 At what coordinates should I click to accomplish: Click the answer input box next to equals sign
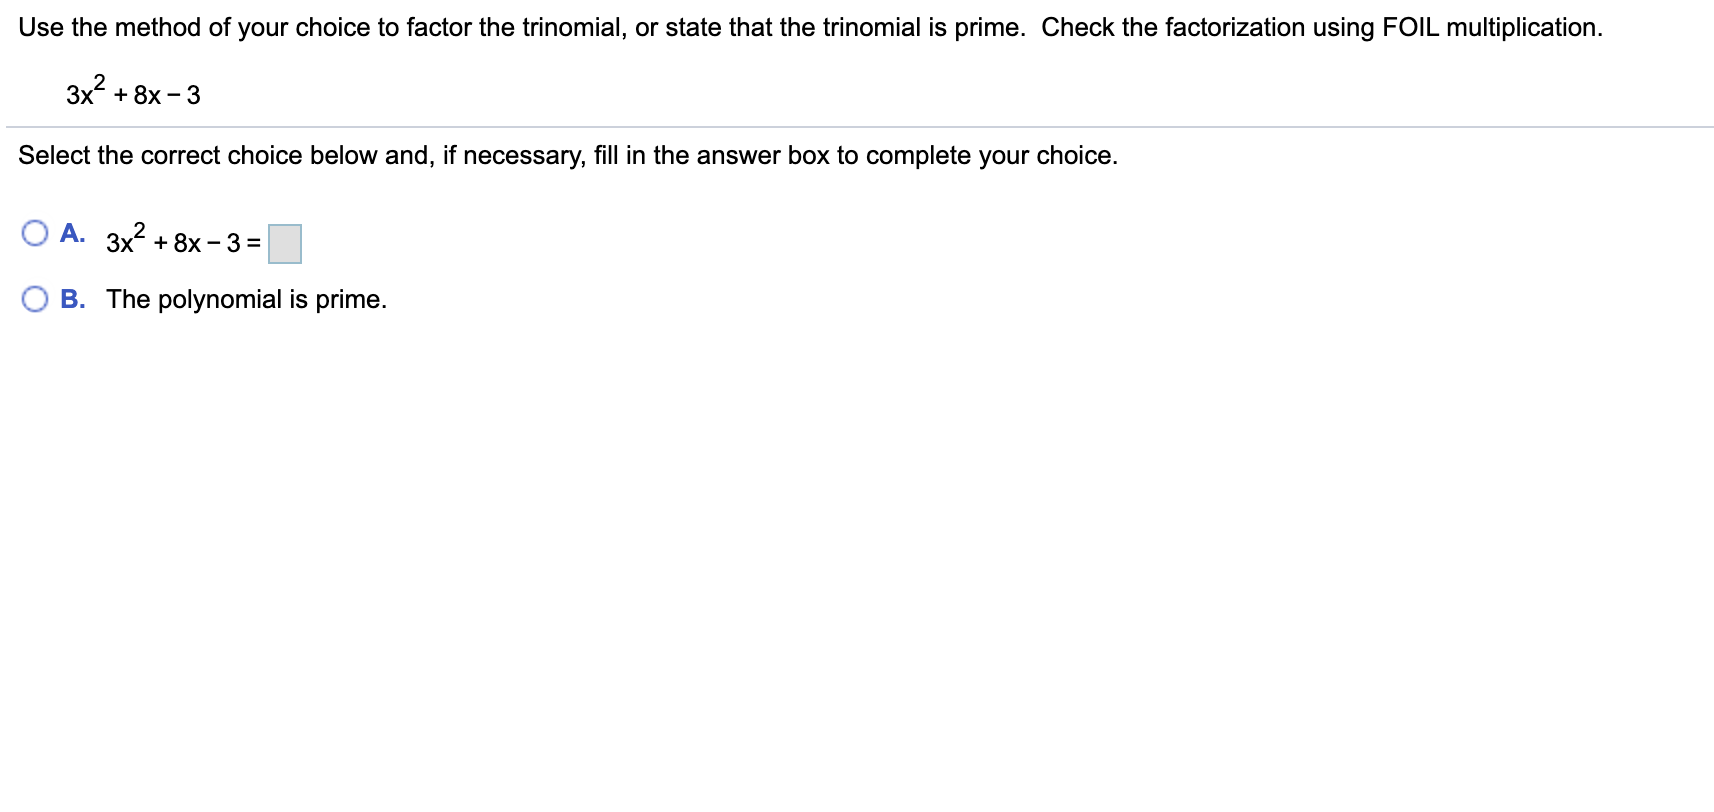[285, 244]
